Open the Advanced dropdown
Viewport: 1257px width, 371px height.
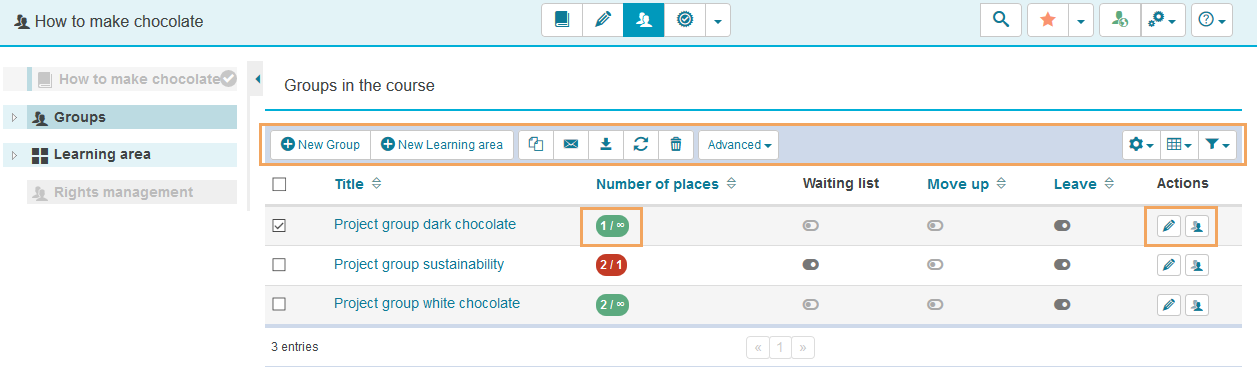click(739, 145)
